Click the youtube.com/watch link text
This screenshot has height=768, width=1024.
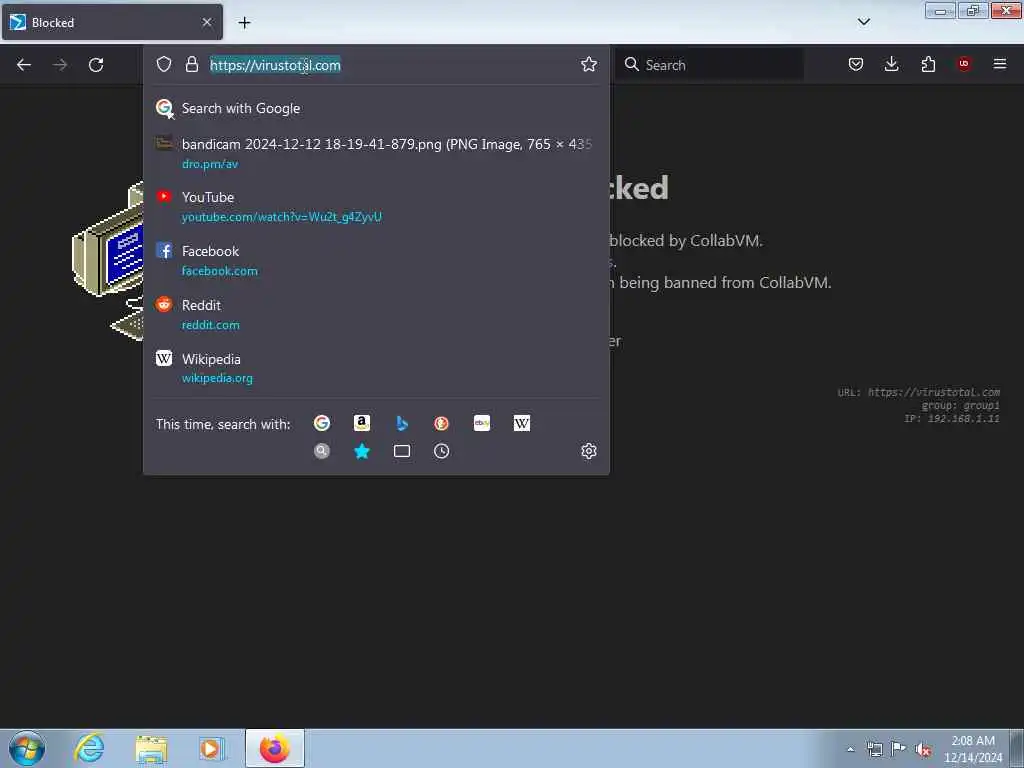click(x=281, y=217)
